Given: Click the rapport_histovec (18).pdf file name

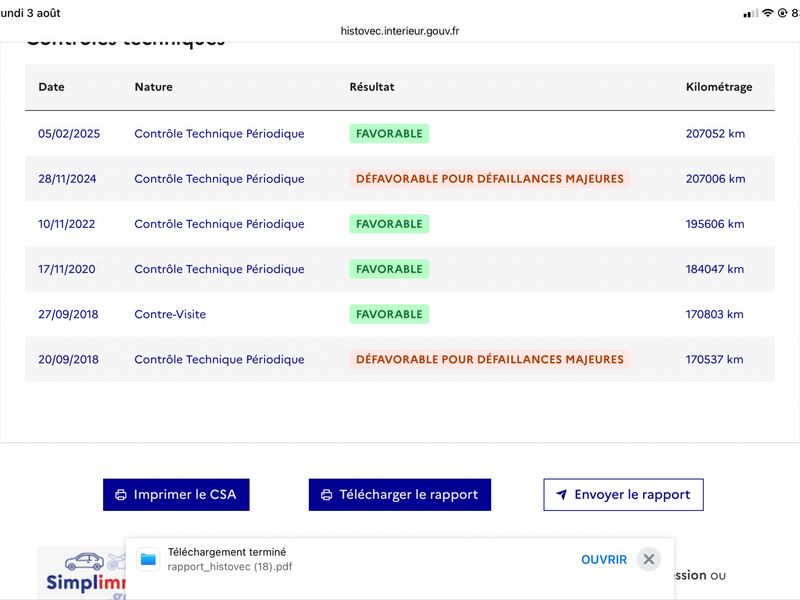Looking at the screenshot, I should (x=230, y=567).
